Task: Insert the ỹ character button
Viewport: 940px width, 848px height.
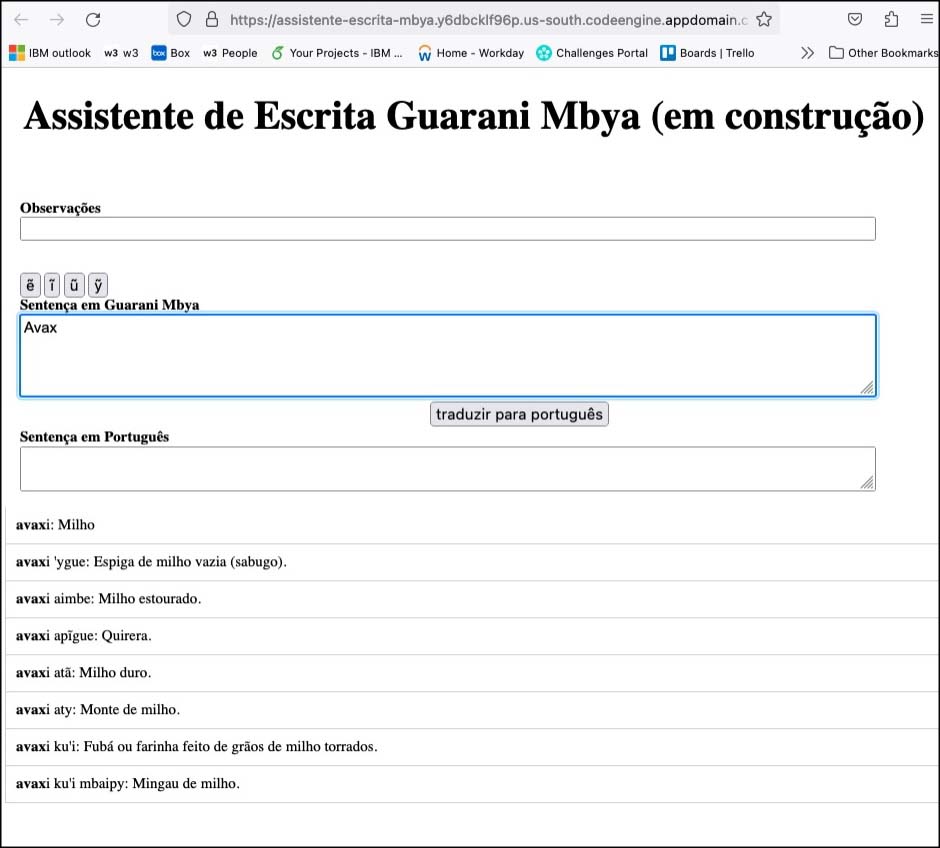Action: pyautogui.click(x=98, y=285)
